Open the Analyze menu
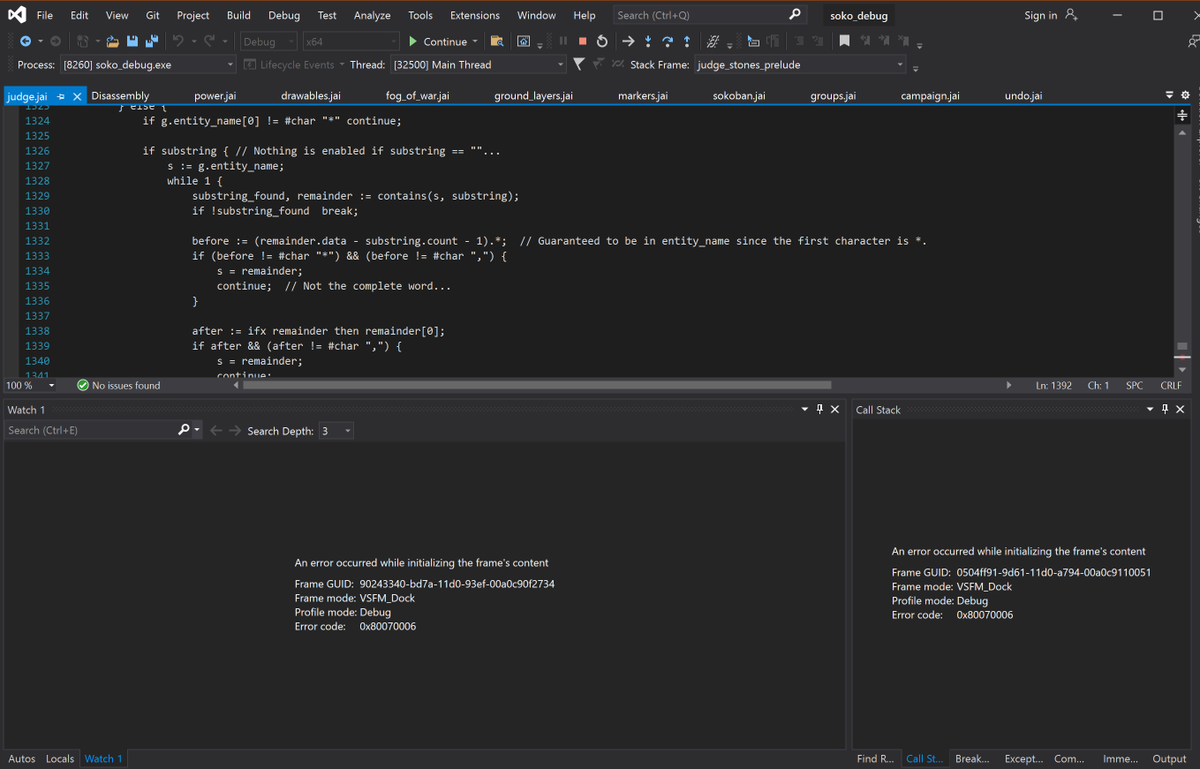1200x769 pixels. click(x=372, y=15)
